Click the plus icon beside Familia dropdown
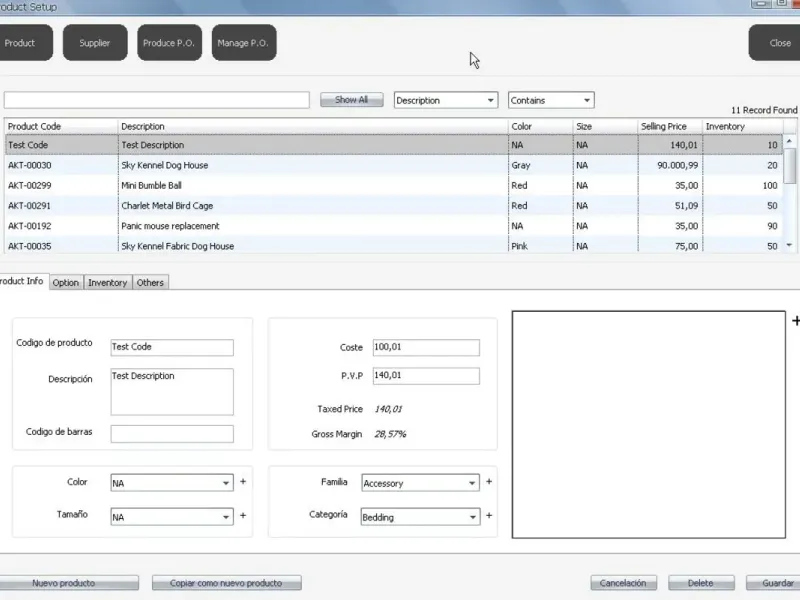 (x=489, y=482)
